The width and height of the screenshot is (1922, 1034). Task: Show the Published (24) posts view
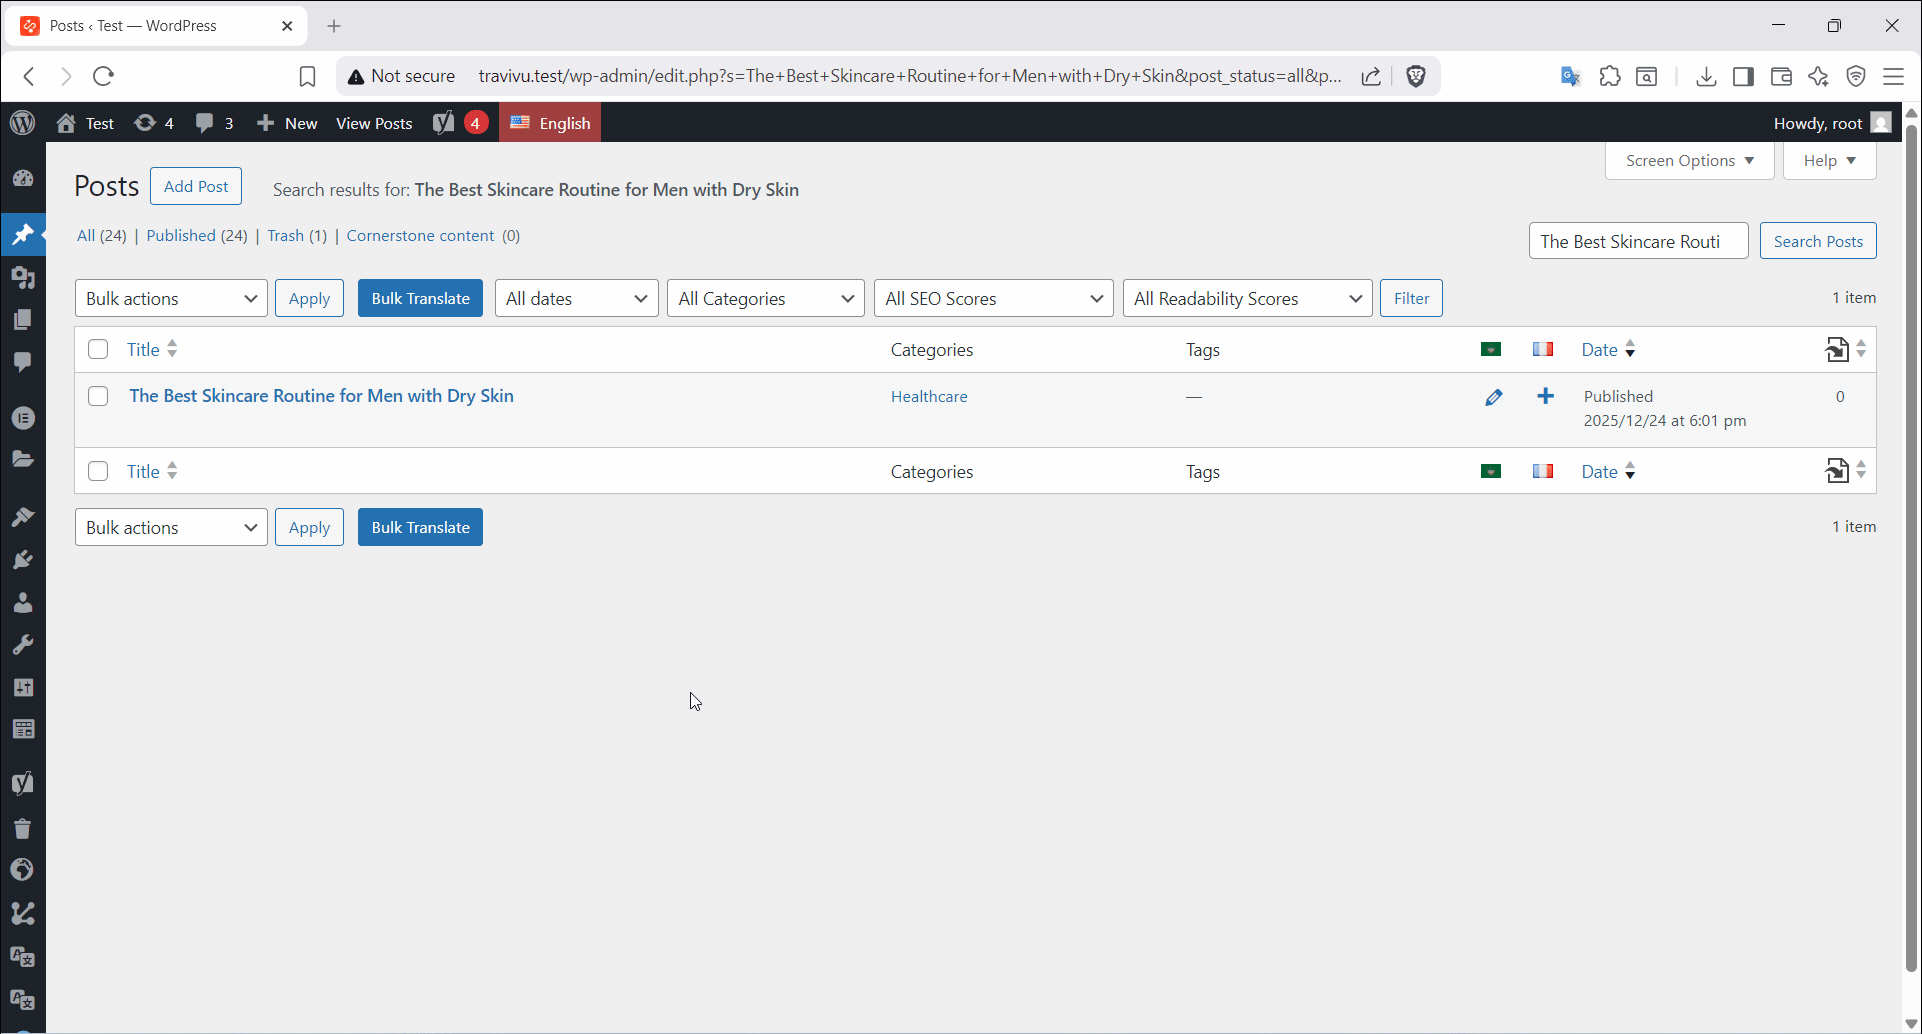[196, 235]
